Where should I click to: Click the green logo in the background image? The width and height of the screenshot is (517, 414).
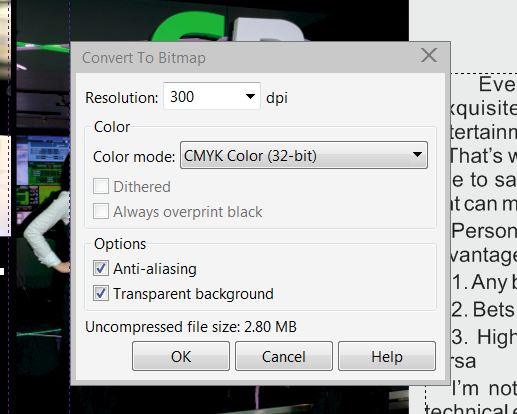(x=187, y=28)
